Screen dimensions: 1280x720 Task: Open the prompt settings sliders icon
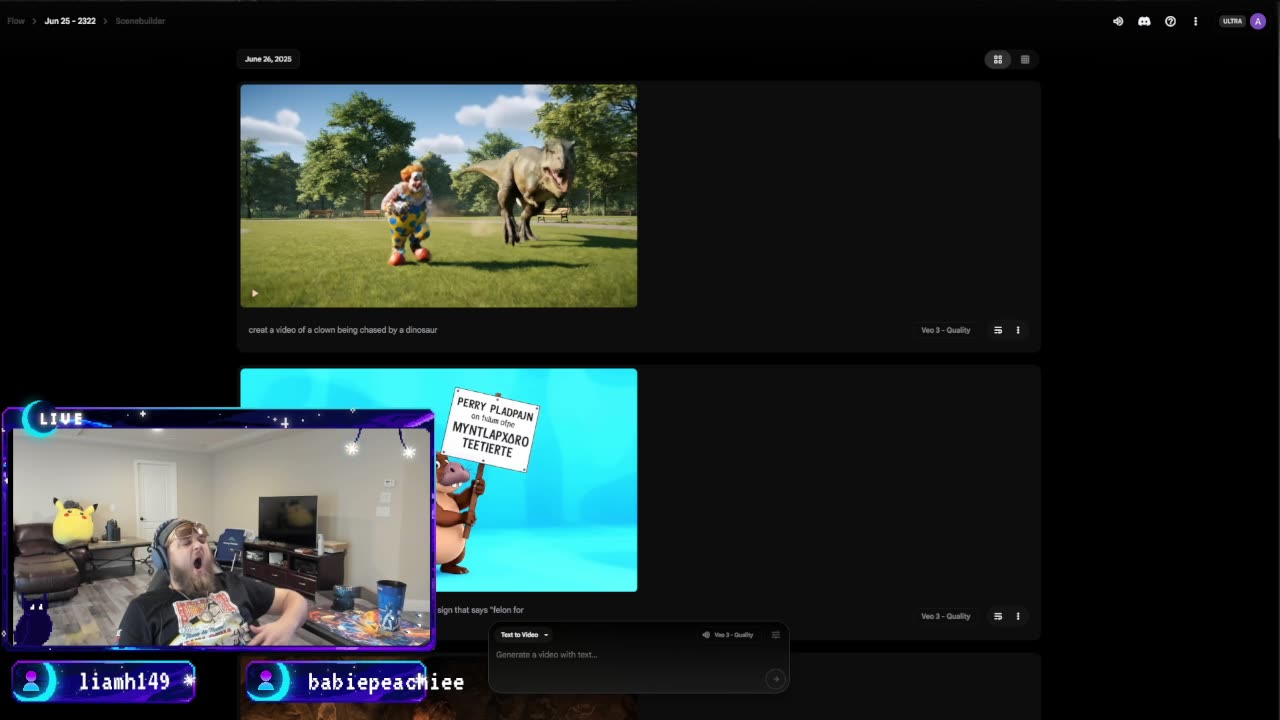tap(775, 635)
